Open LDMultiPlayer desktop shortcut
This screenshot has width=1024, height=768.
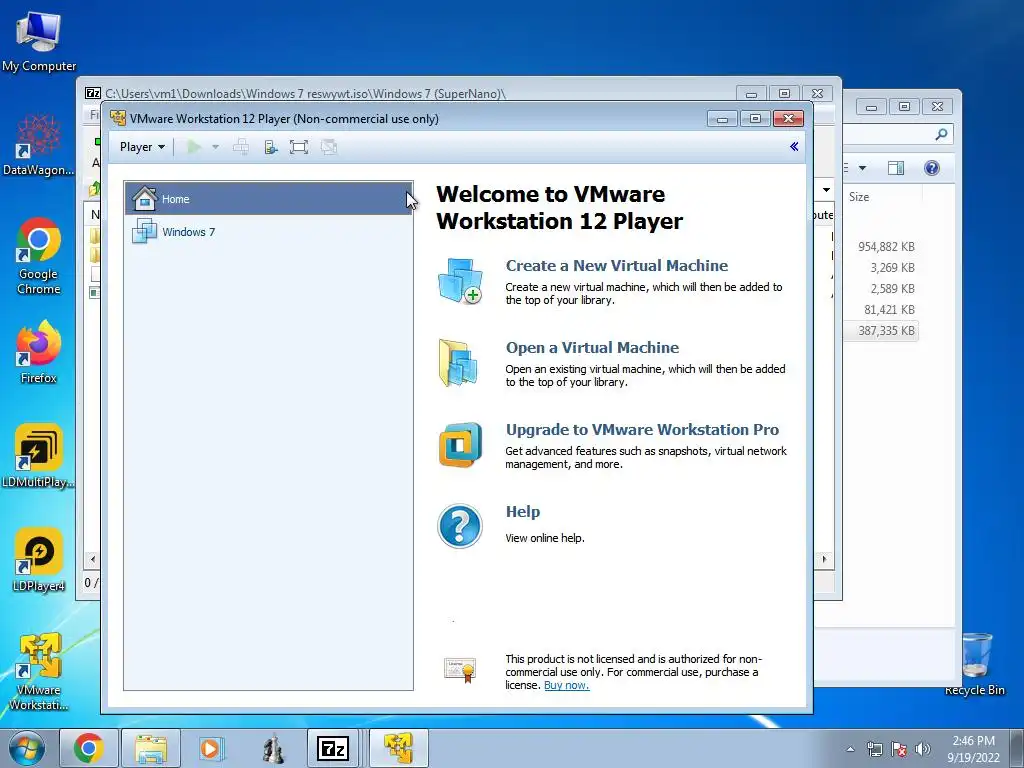(x=39, y=456)
